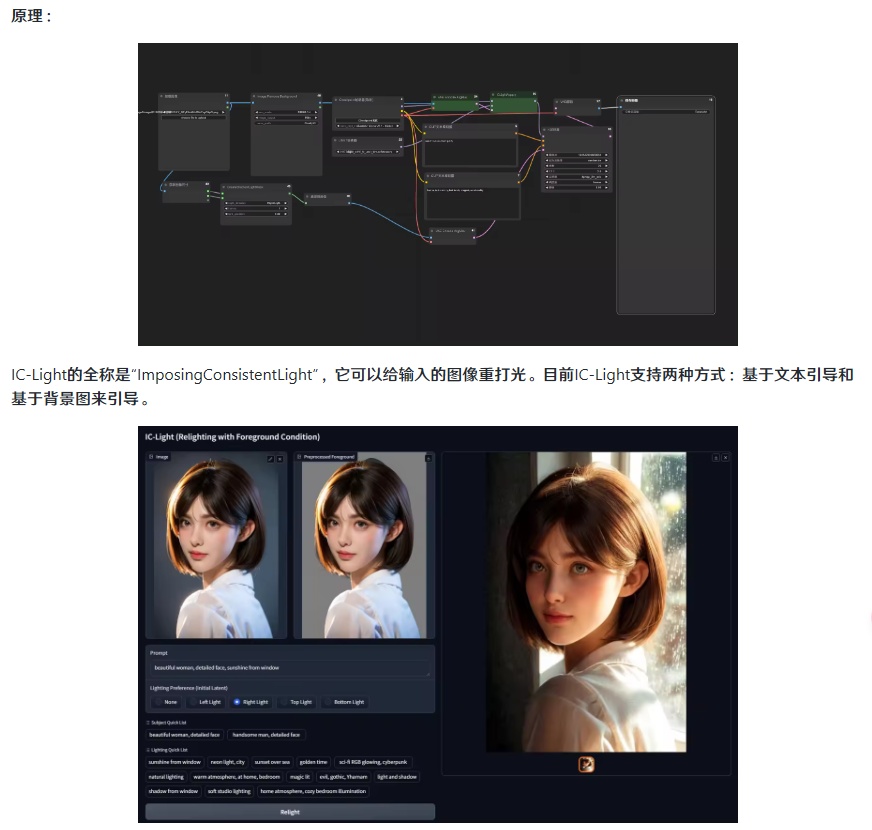Pick the 'sci-fi RGB glowing, cyberpunk' preset

pyautogui.click(x=373, y=762)
